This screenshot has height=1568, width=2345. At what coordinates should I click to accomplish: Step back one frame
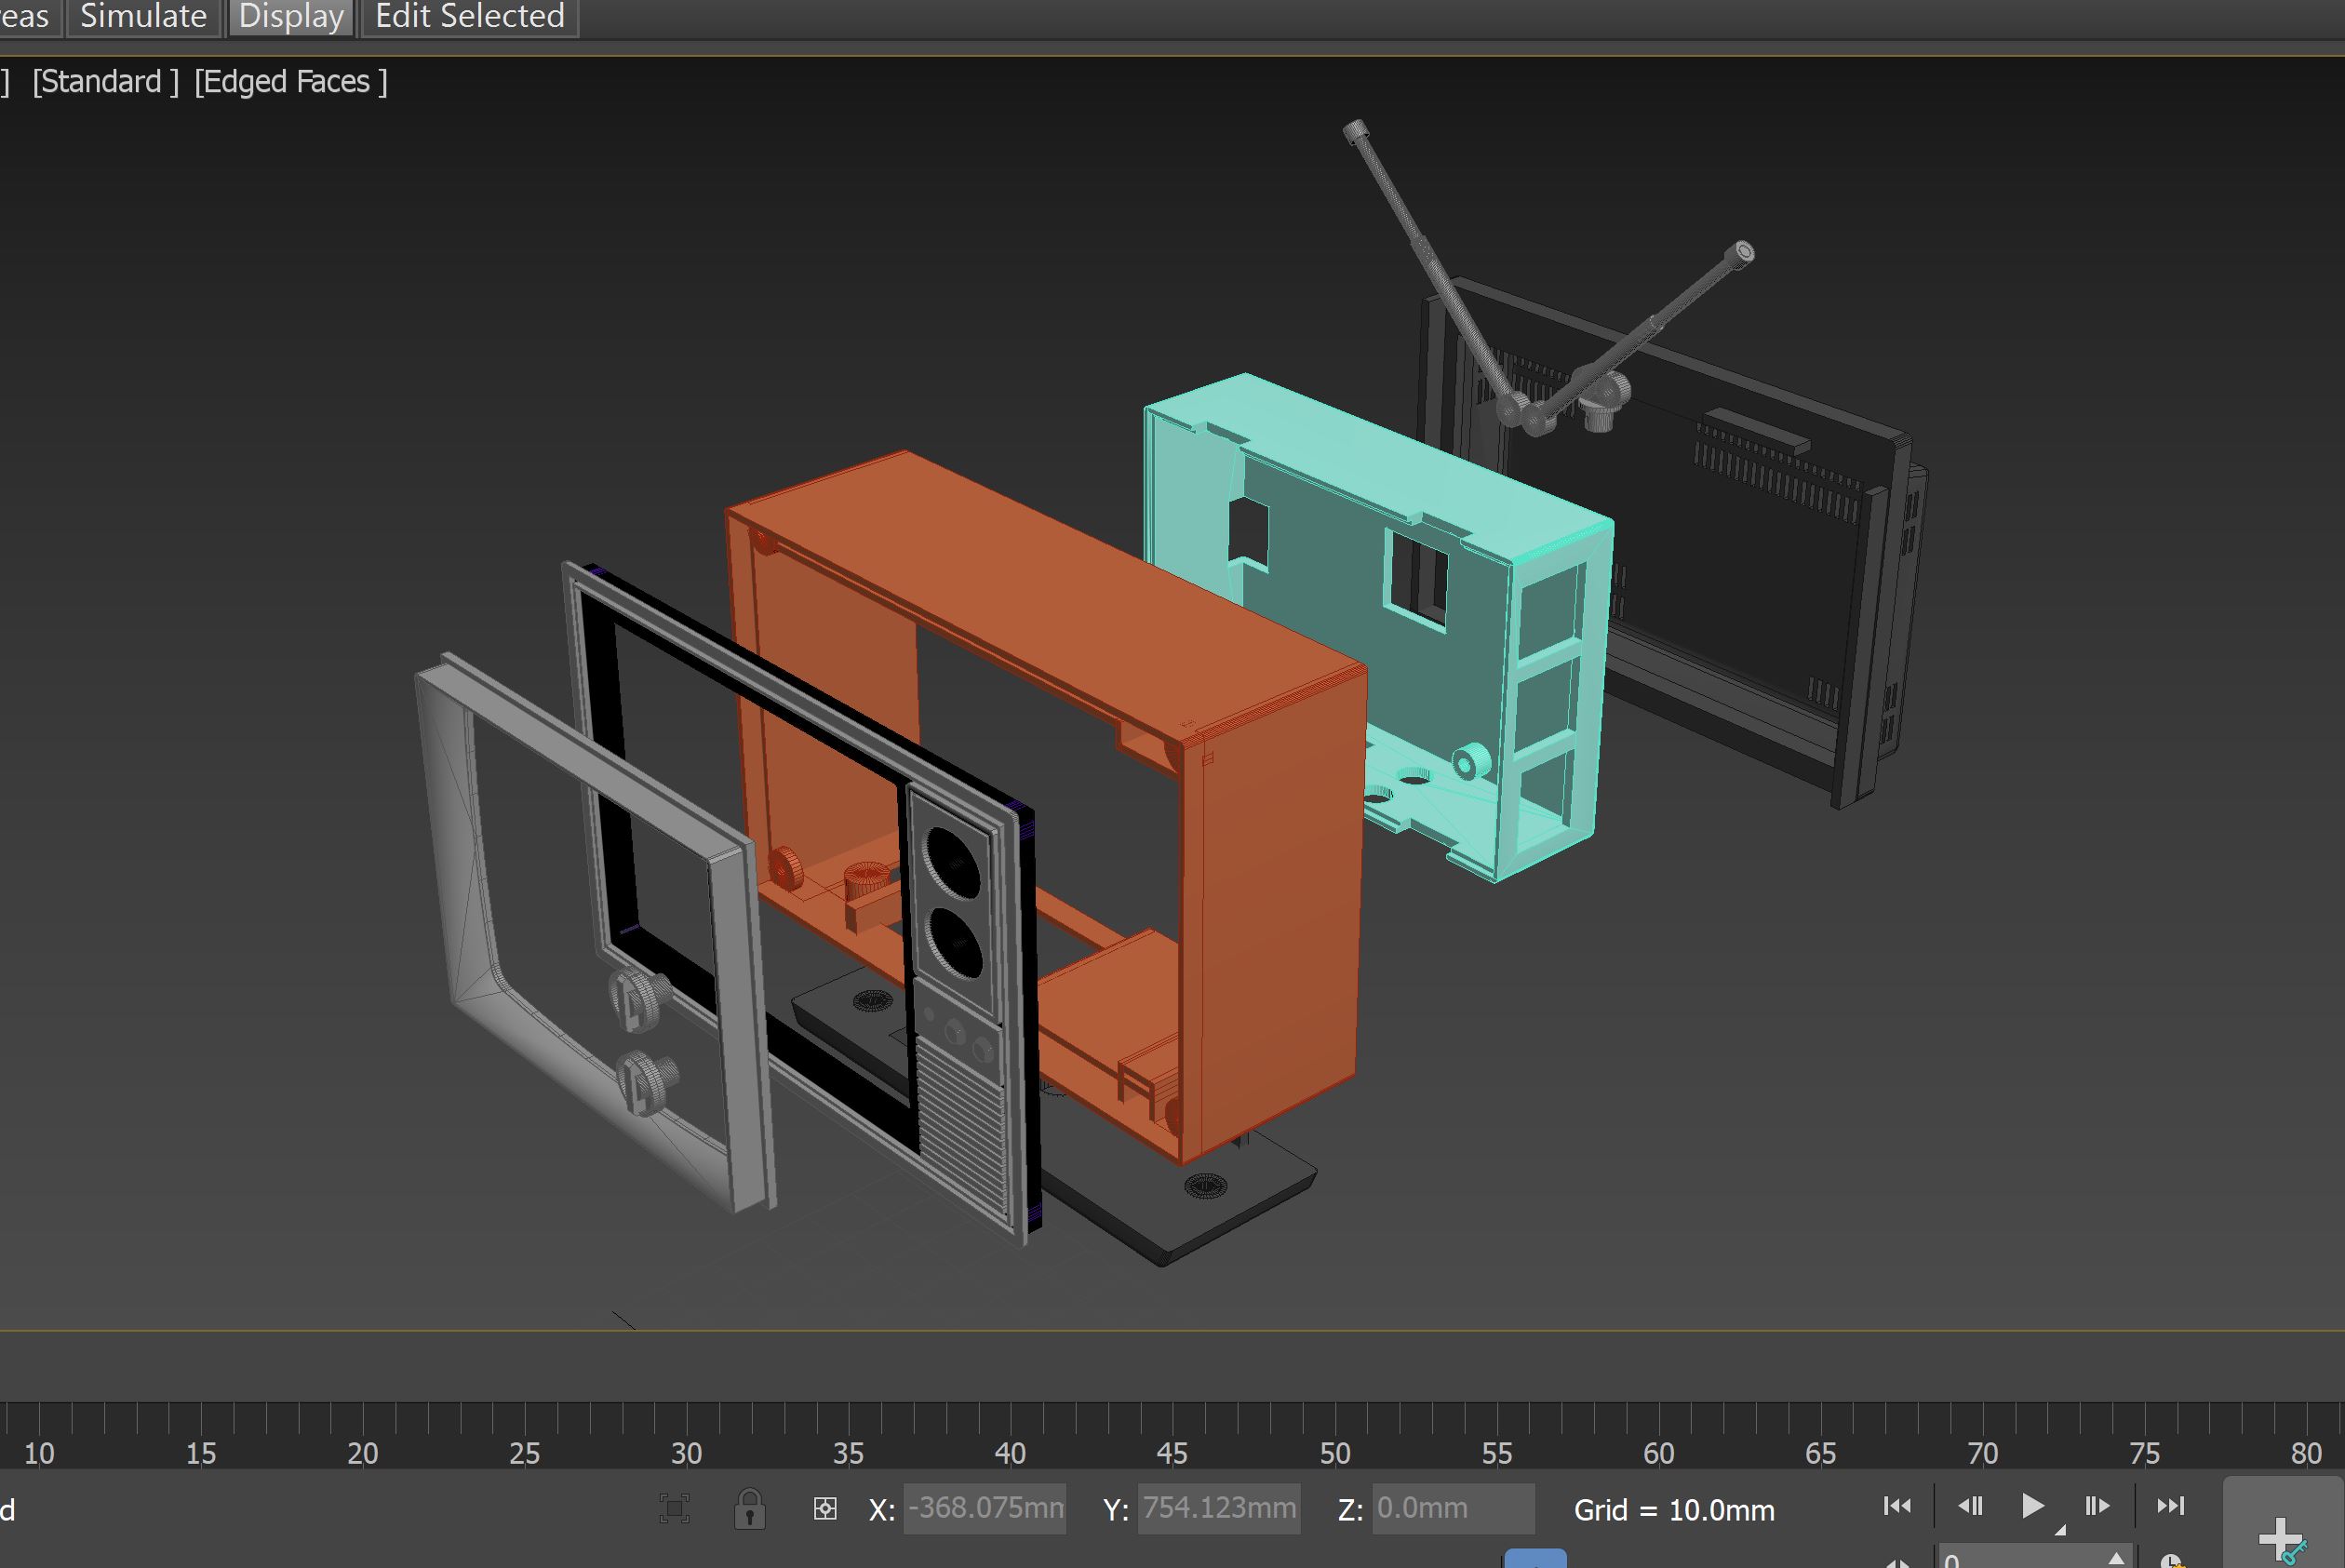[1971, 1505]
